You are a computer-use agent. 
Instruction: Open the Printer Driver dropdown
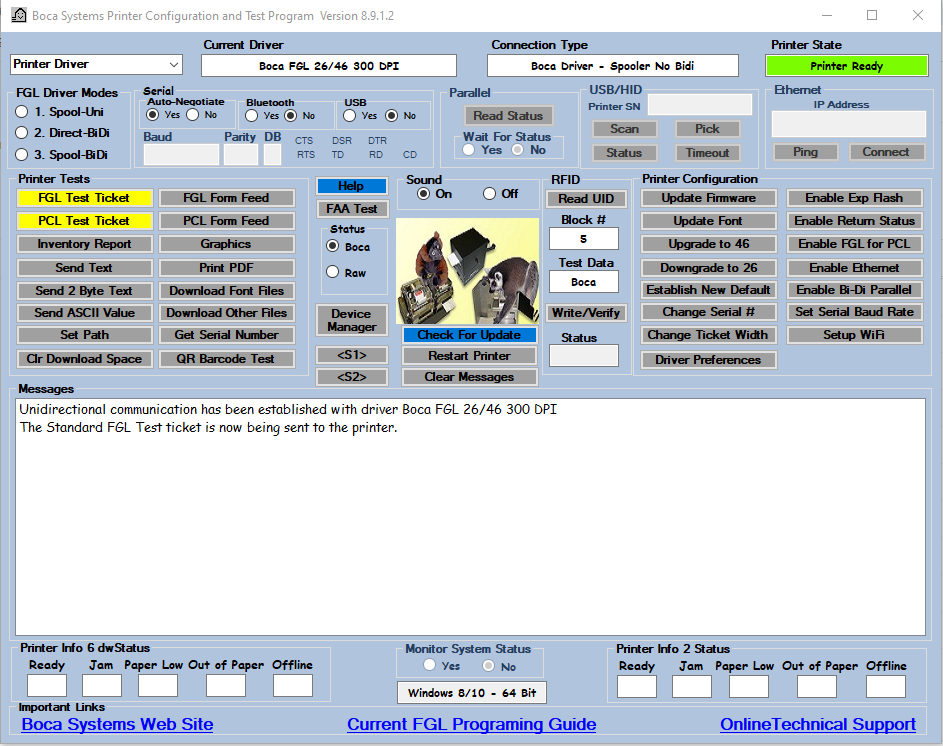[96, 64]
